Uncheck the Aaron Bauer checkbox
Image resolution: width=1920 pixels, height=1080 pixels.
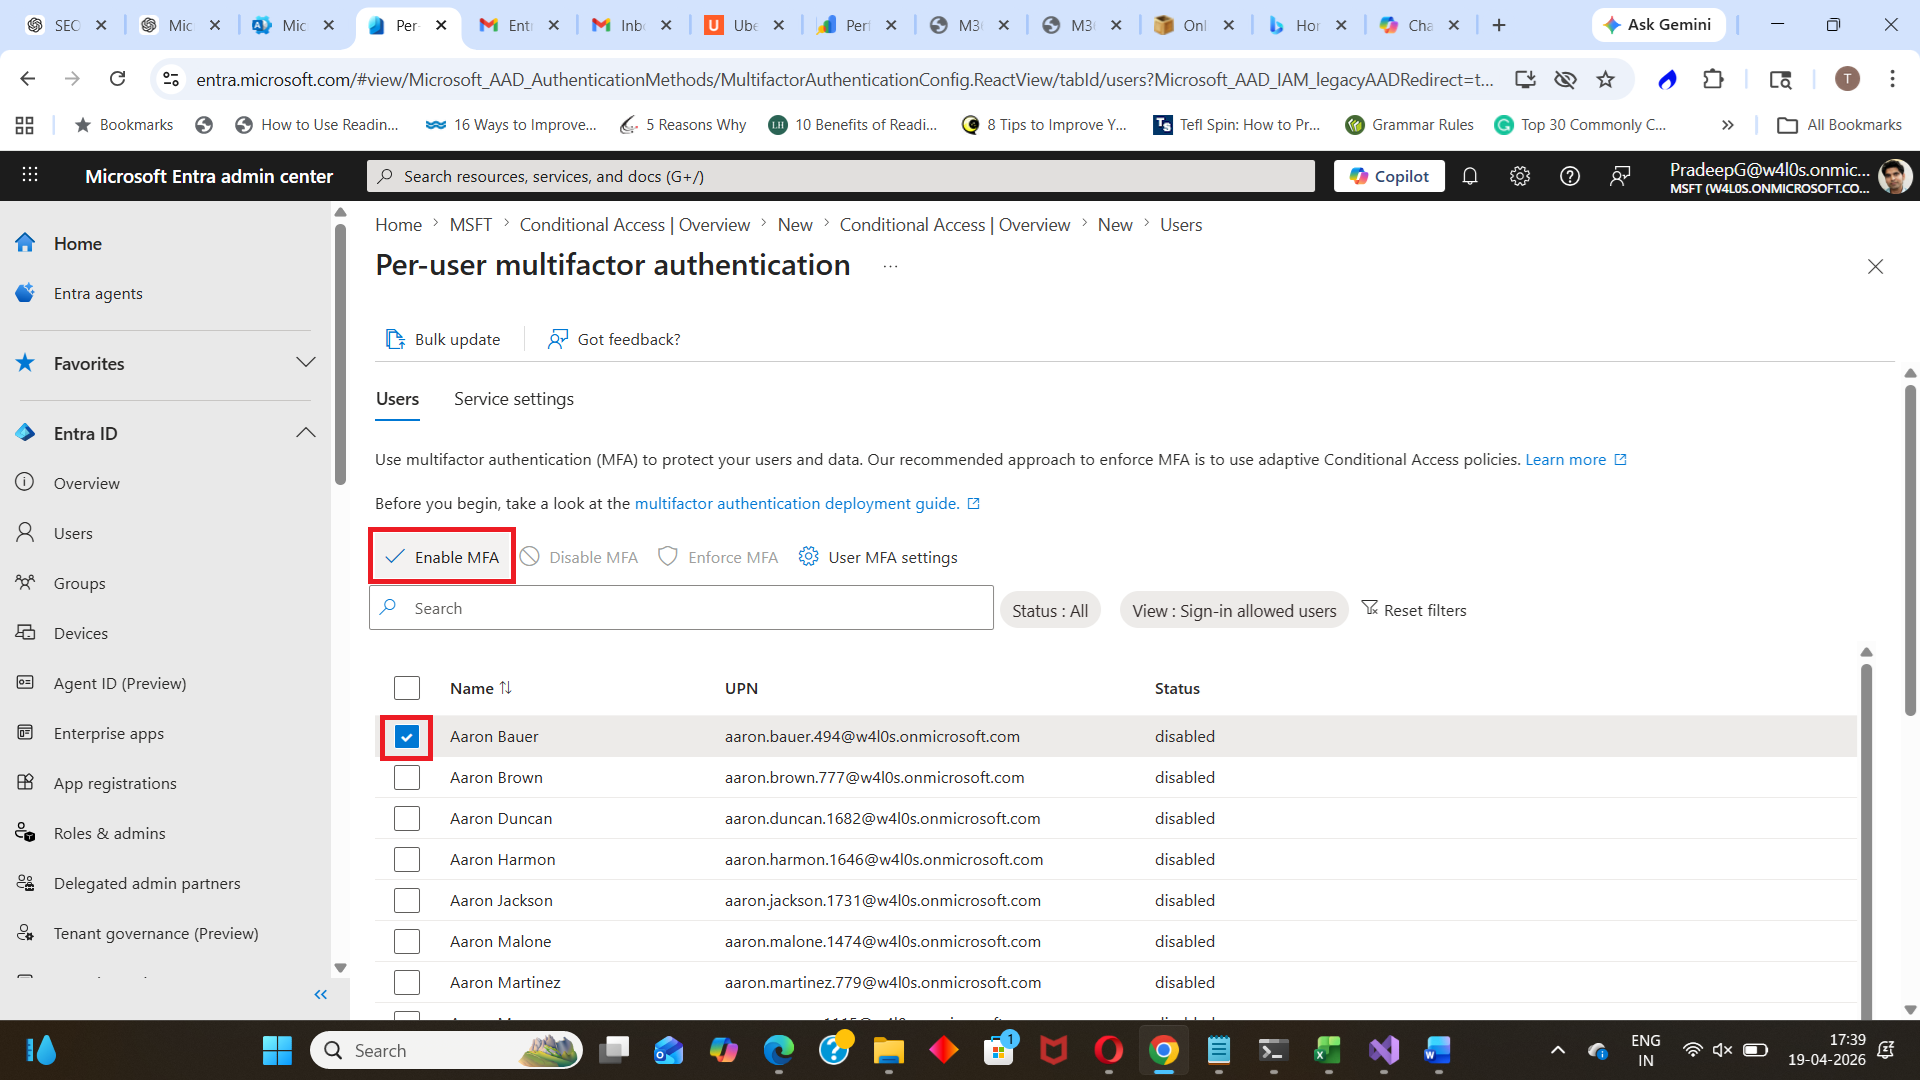click(406, 737)
